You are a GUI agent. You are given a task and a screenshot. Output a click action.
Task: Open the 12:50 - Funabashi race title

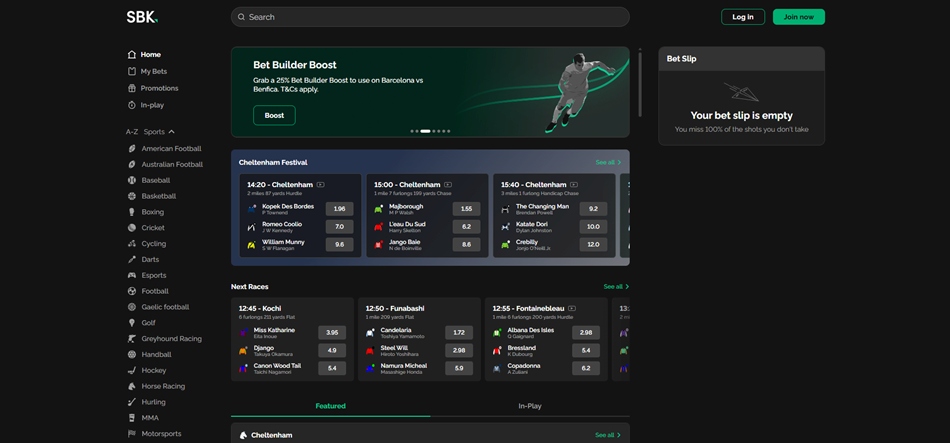(x=395, y=308)
